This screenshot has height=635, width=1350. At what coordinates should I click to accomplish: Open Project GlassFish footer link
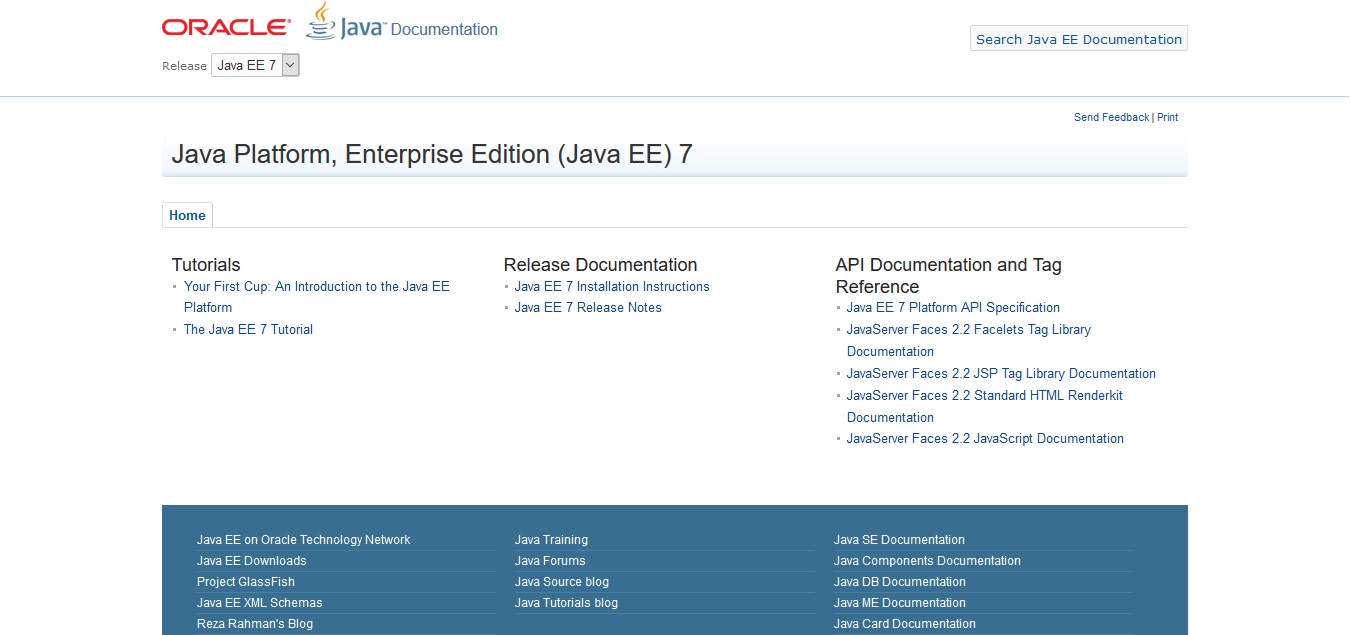point(246,582)
